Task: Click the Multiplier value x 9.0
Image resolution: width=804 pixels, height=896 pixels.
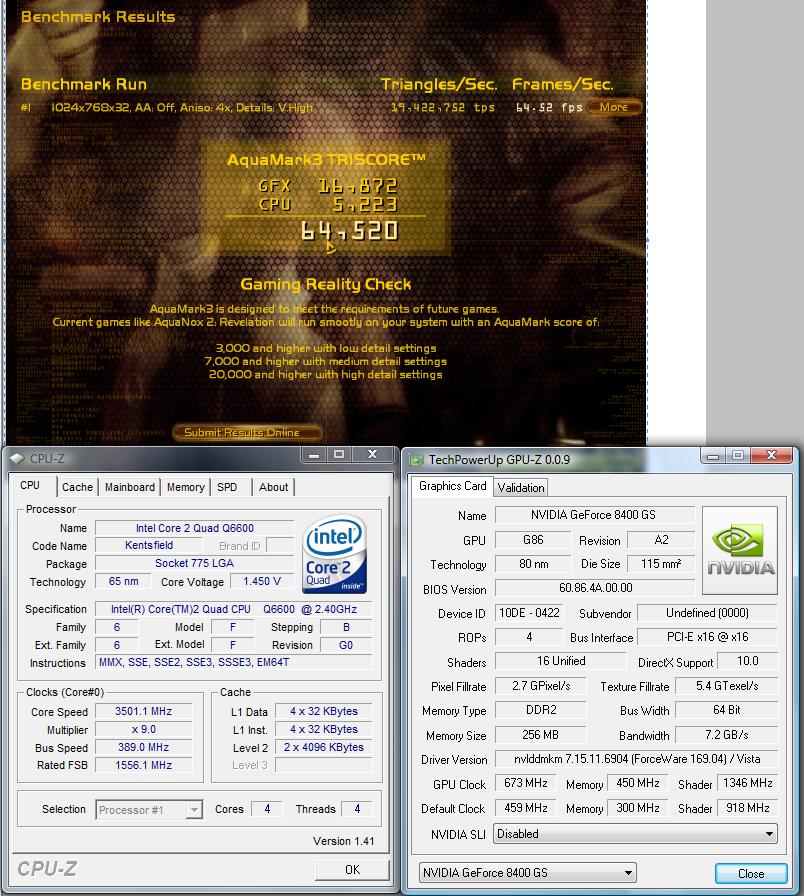Action: [143, 730]
